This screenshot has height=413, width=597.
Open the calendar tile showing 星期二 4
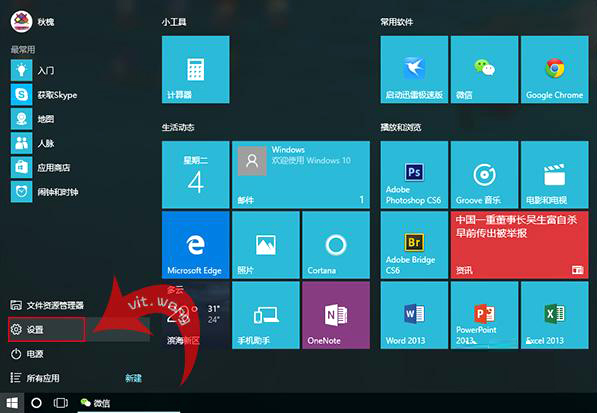click(196, 175)
